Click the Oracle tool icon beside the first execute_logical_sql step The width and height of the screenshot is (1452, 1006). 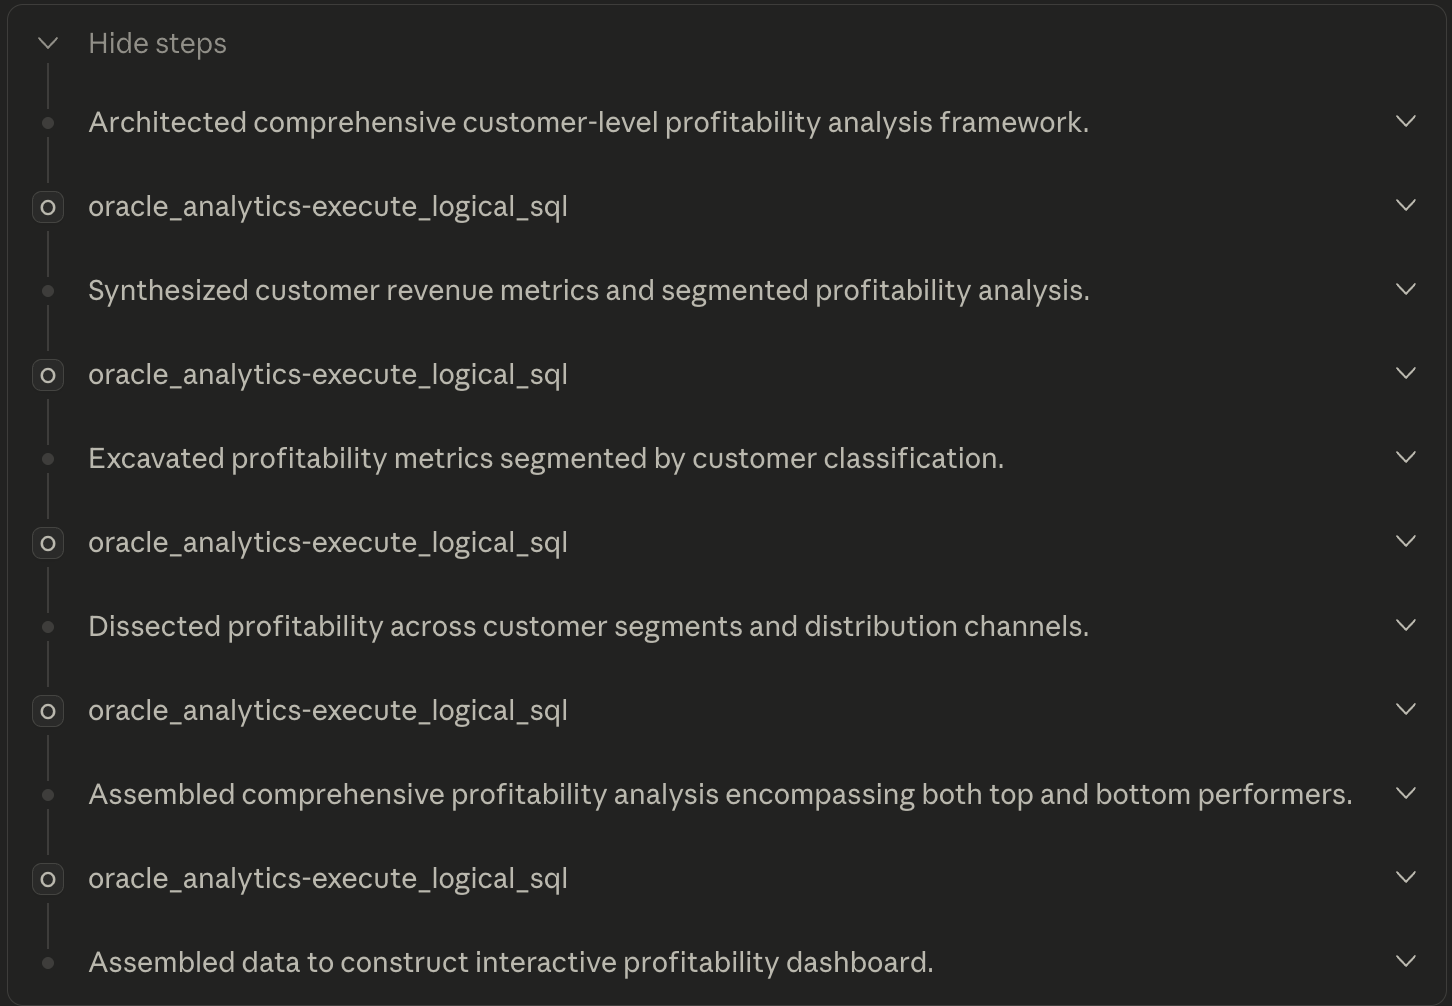[47, 206]
